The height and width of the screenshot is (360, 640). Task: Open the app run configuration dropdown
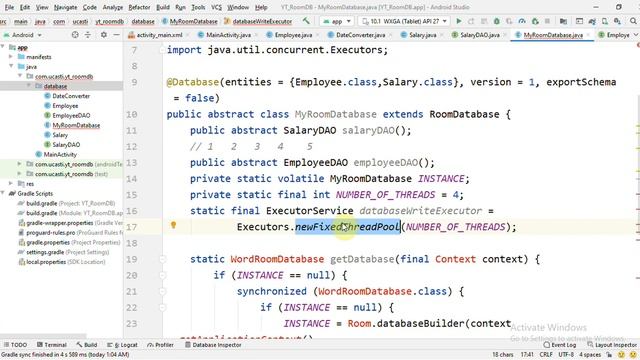pos(337,21)
